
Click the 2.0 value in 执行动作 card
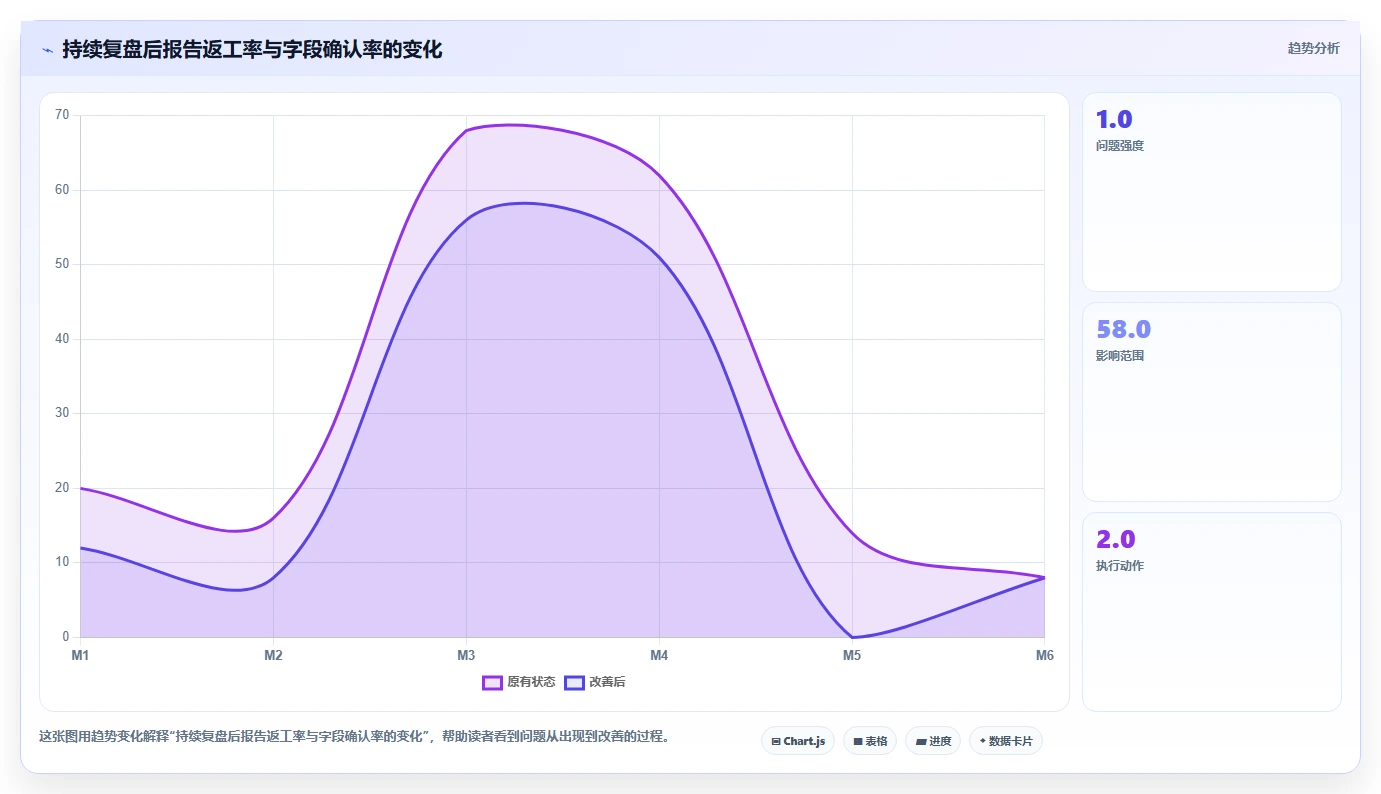tap(1116, 539)
